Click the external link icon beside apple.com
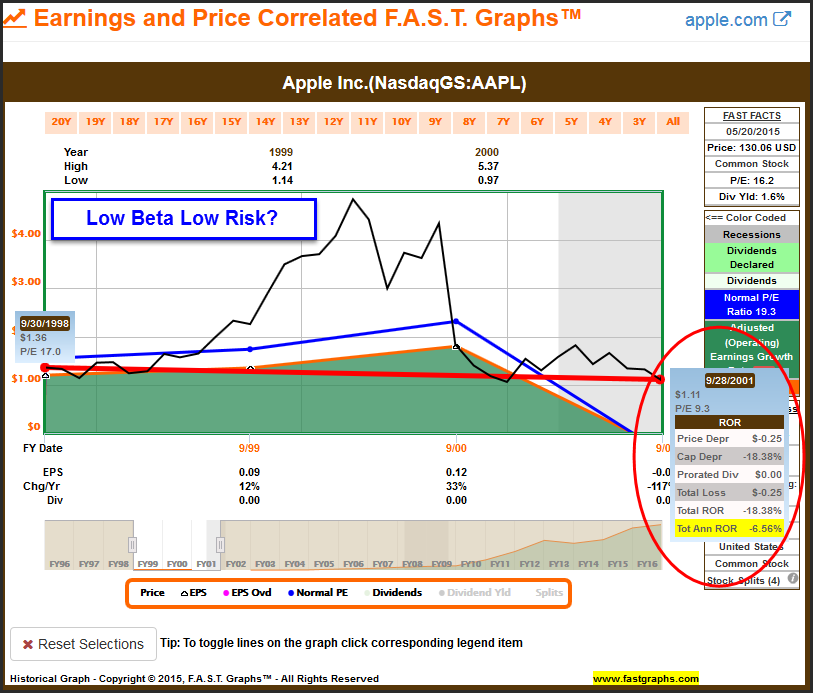This screenshot has height=693, width=813. 782,19
